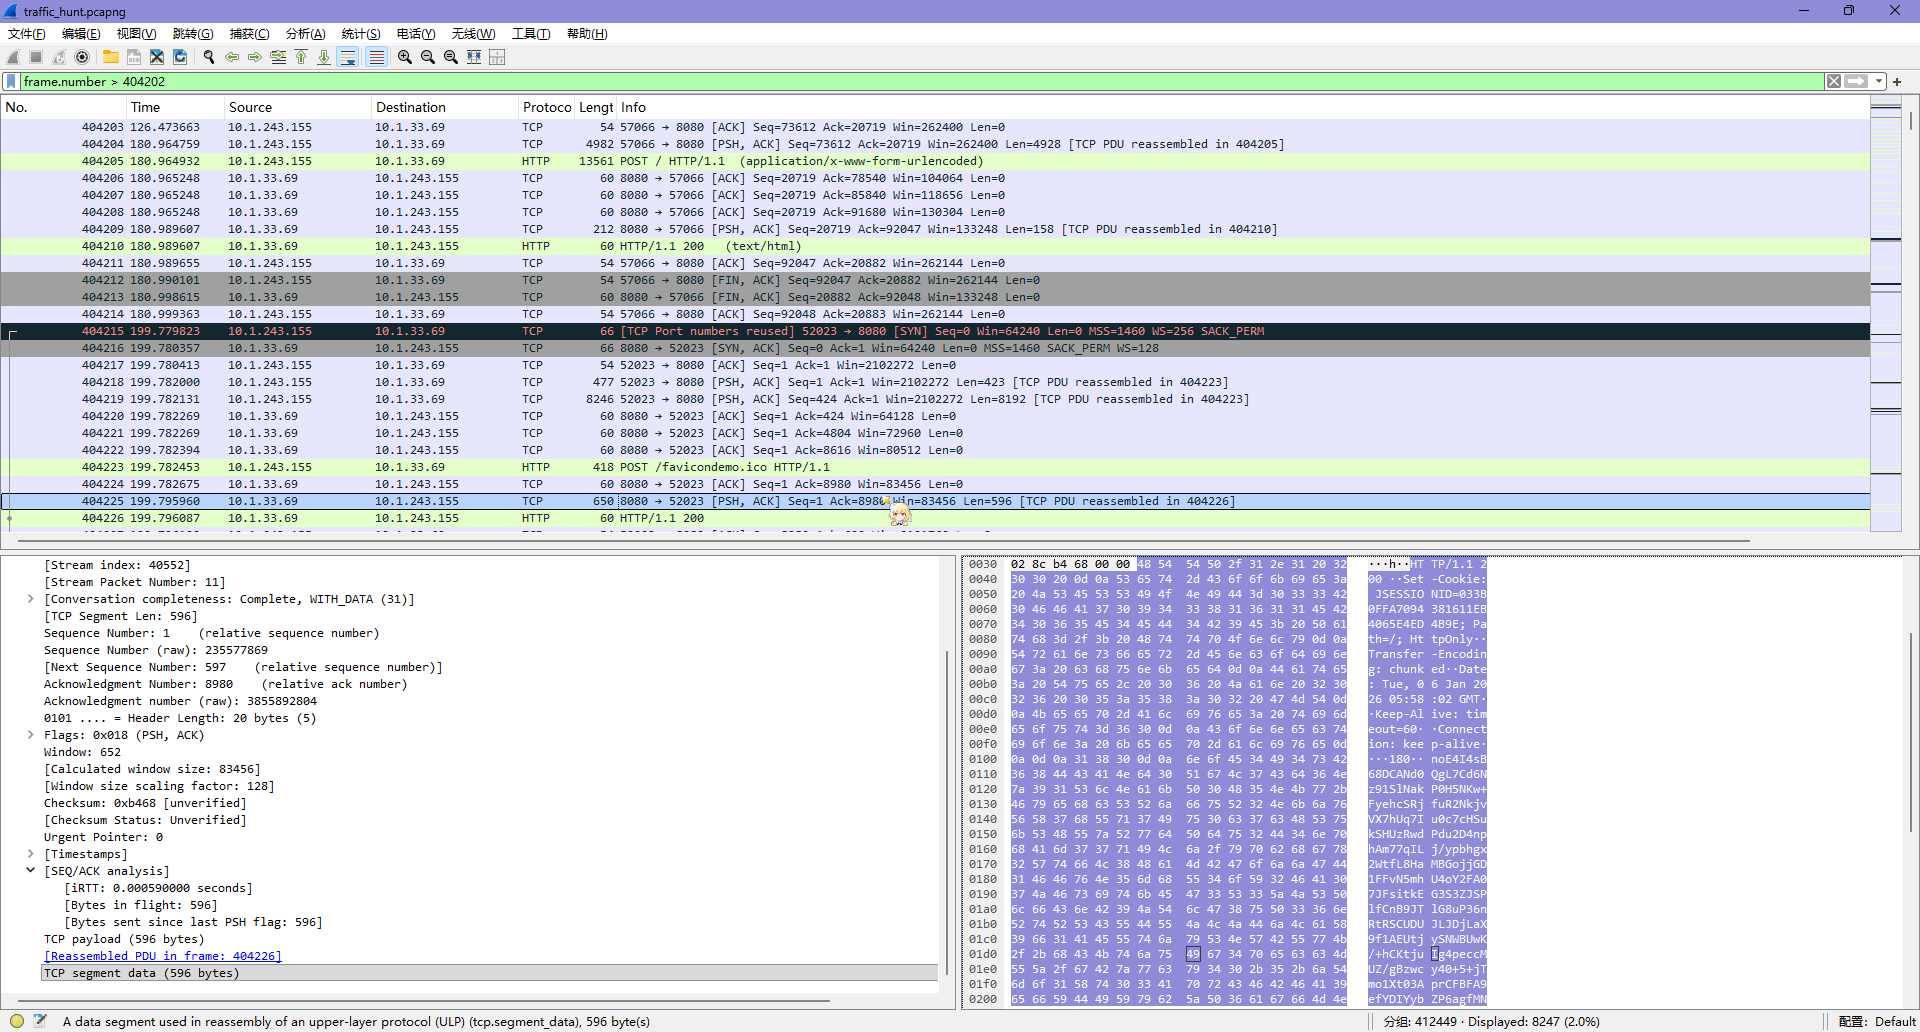
Task: Click the zoom in toolbar icon
Action: tap(405, 57)
